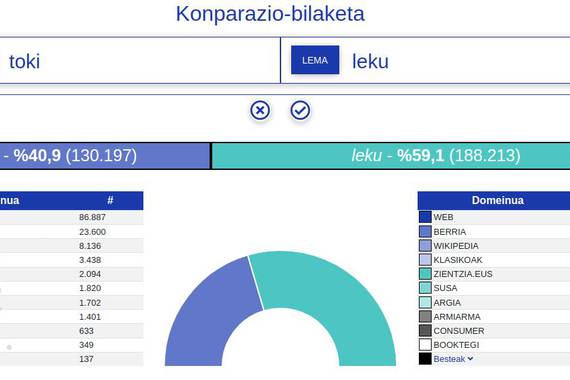This screenshot has height=380, width=570.
Task: Toggle the LEMA button next to leku
Action: 315,60
